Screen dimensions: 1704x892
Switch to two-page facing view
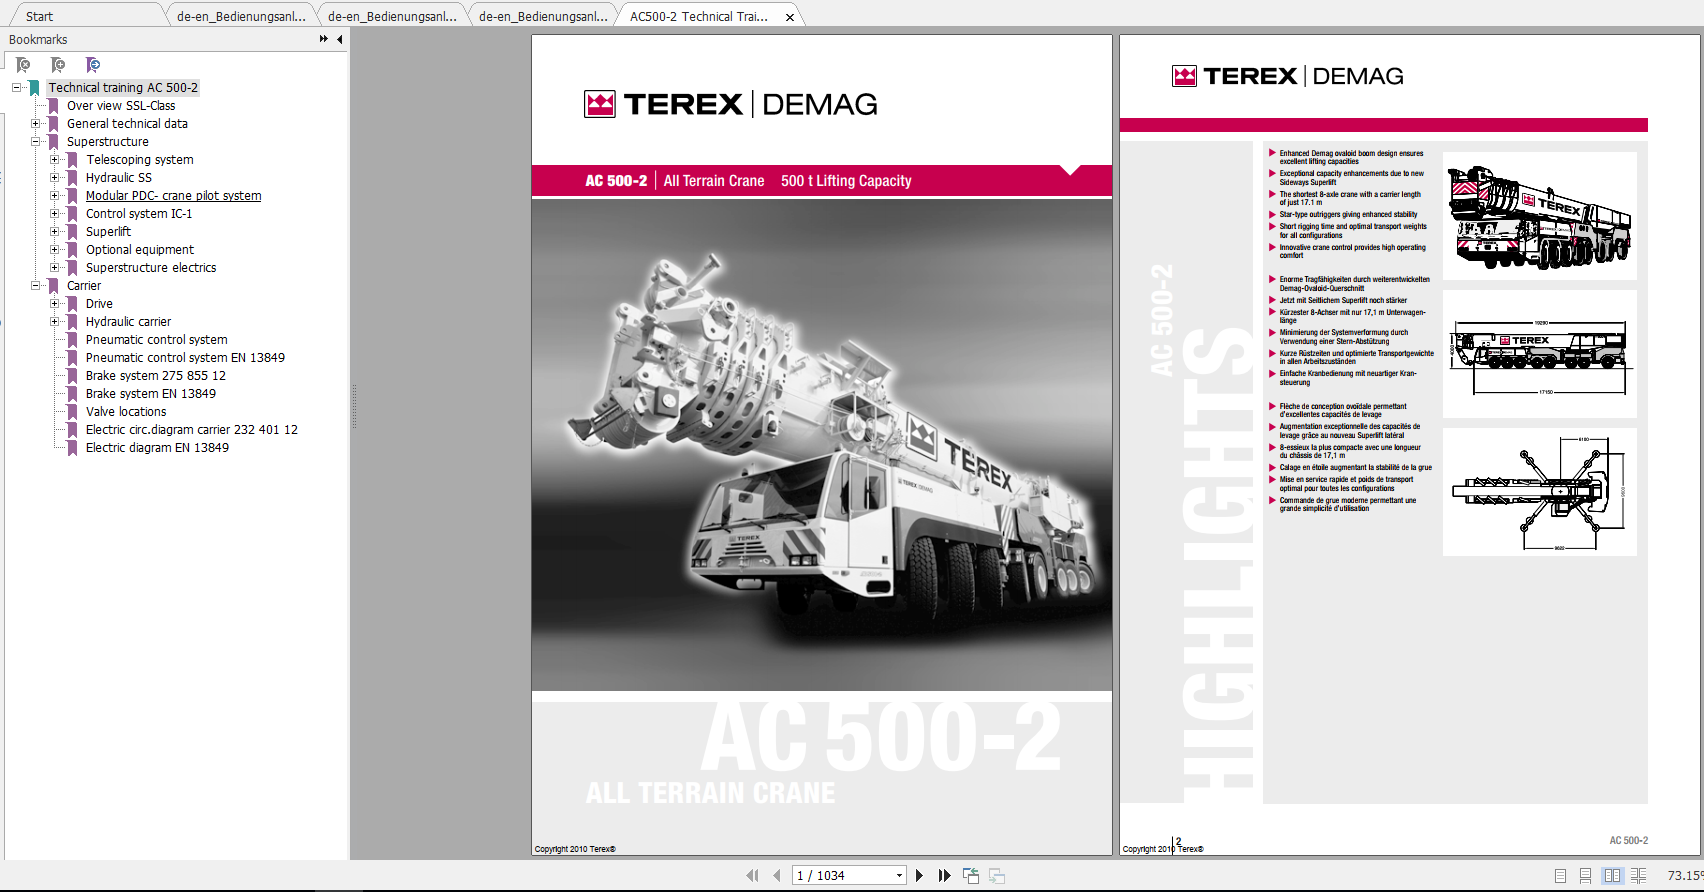(1612, 875)
